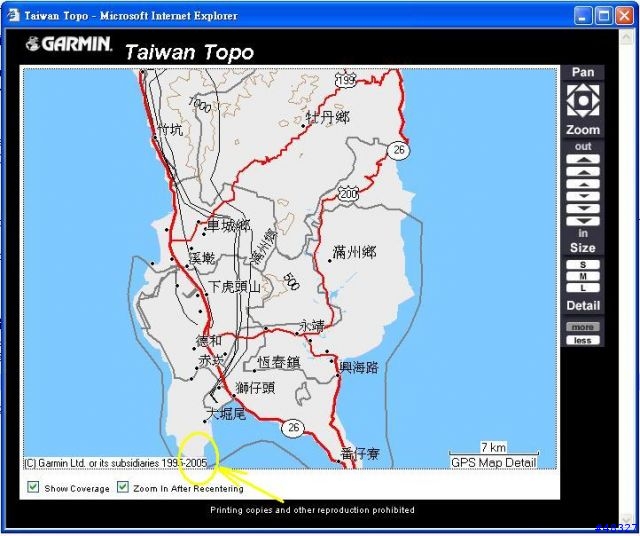The width and height of the screenshot is (640, 536).
Task: Click the 大堀尾 label on the map
Action: click(226, 414)
